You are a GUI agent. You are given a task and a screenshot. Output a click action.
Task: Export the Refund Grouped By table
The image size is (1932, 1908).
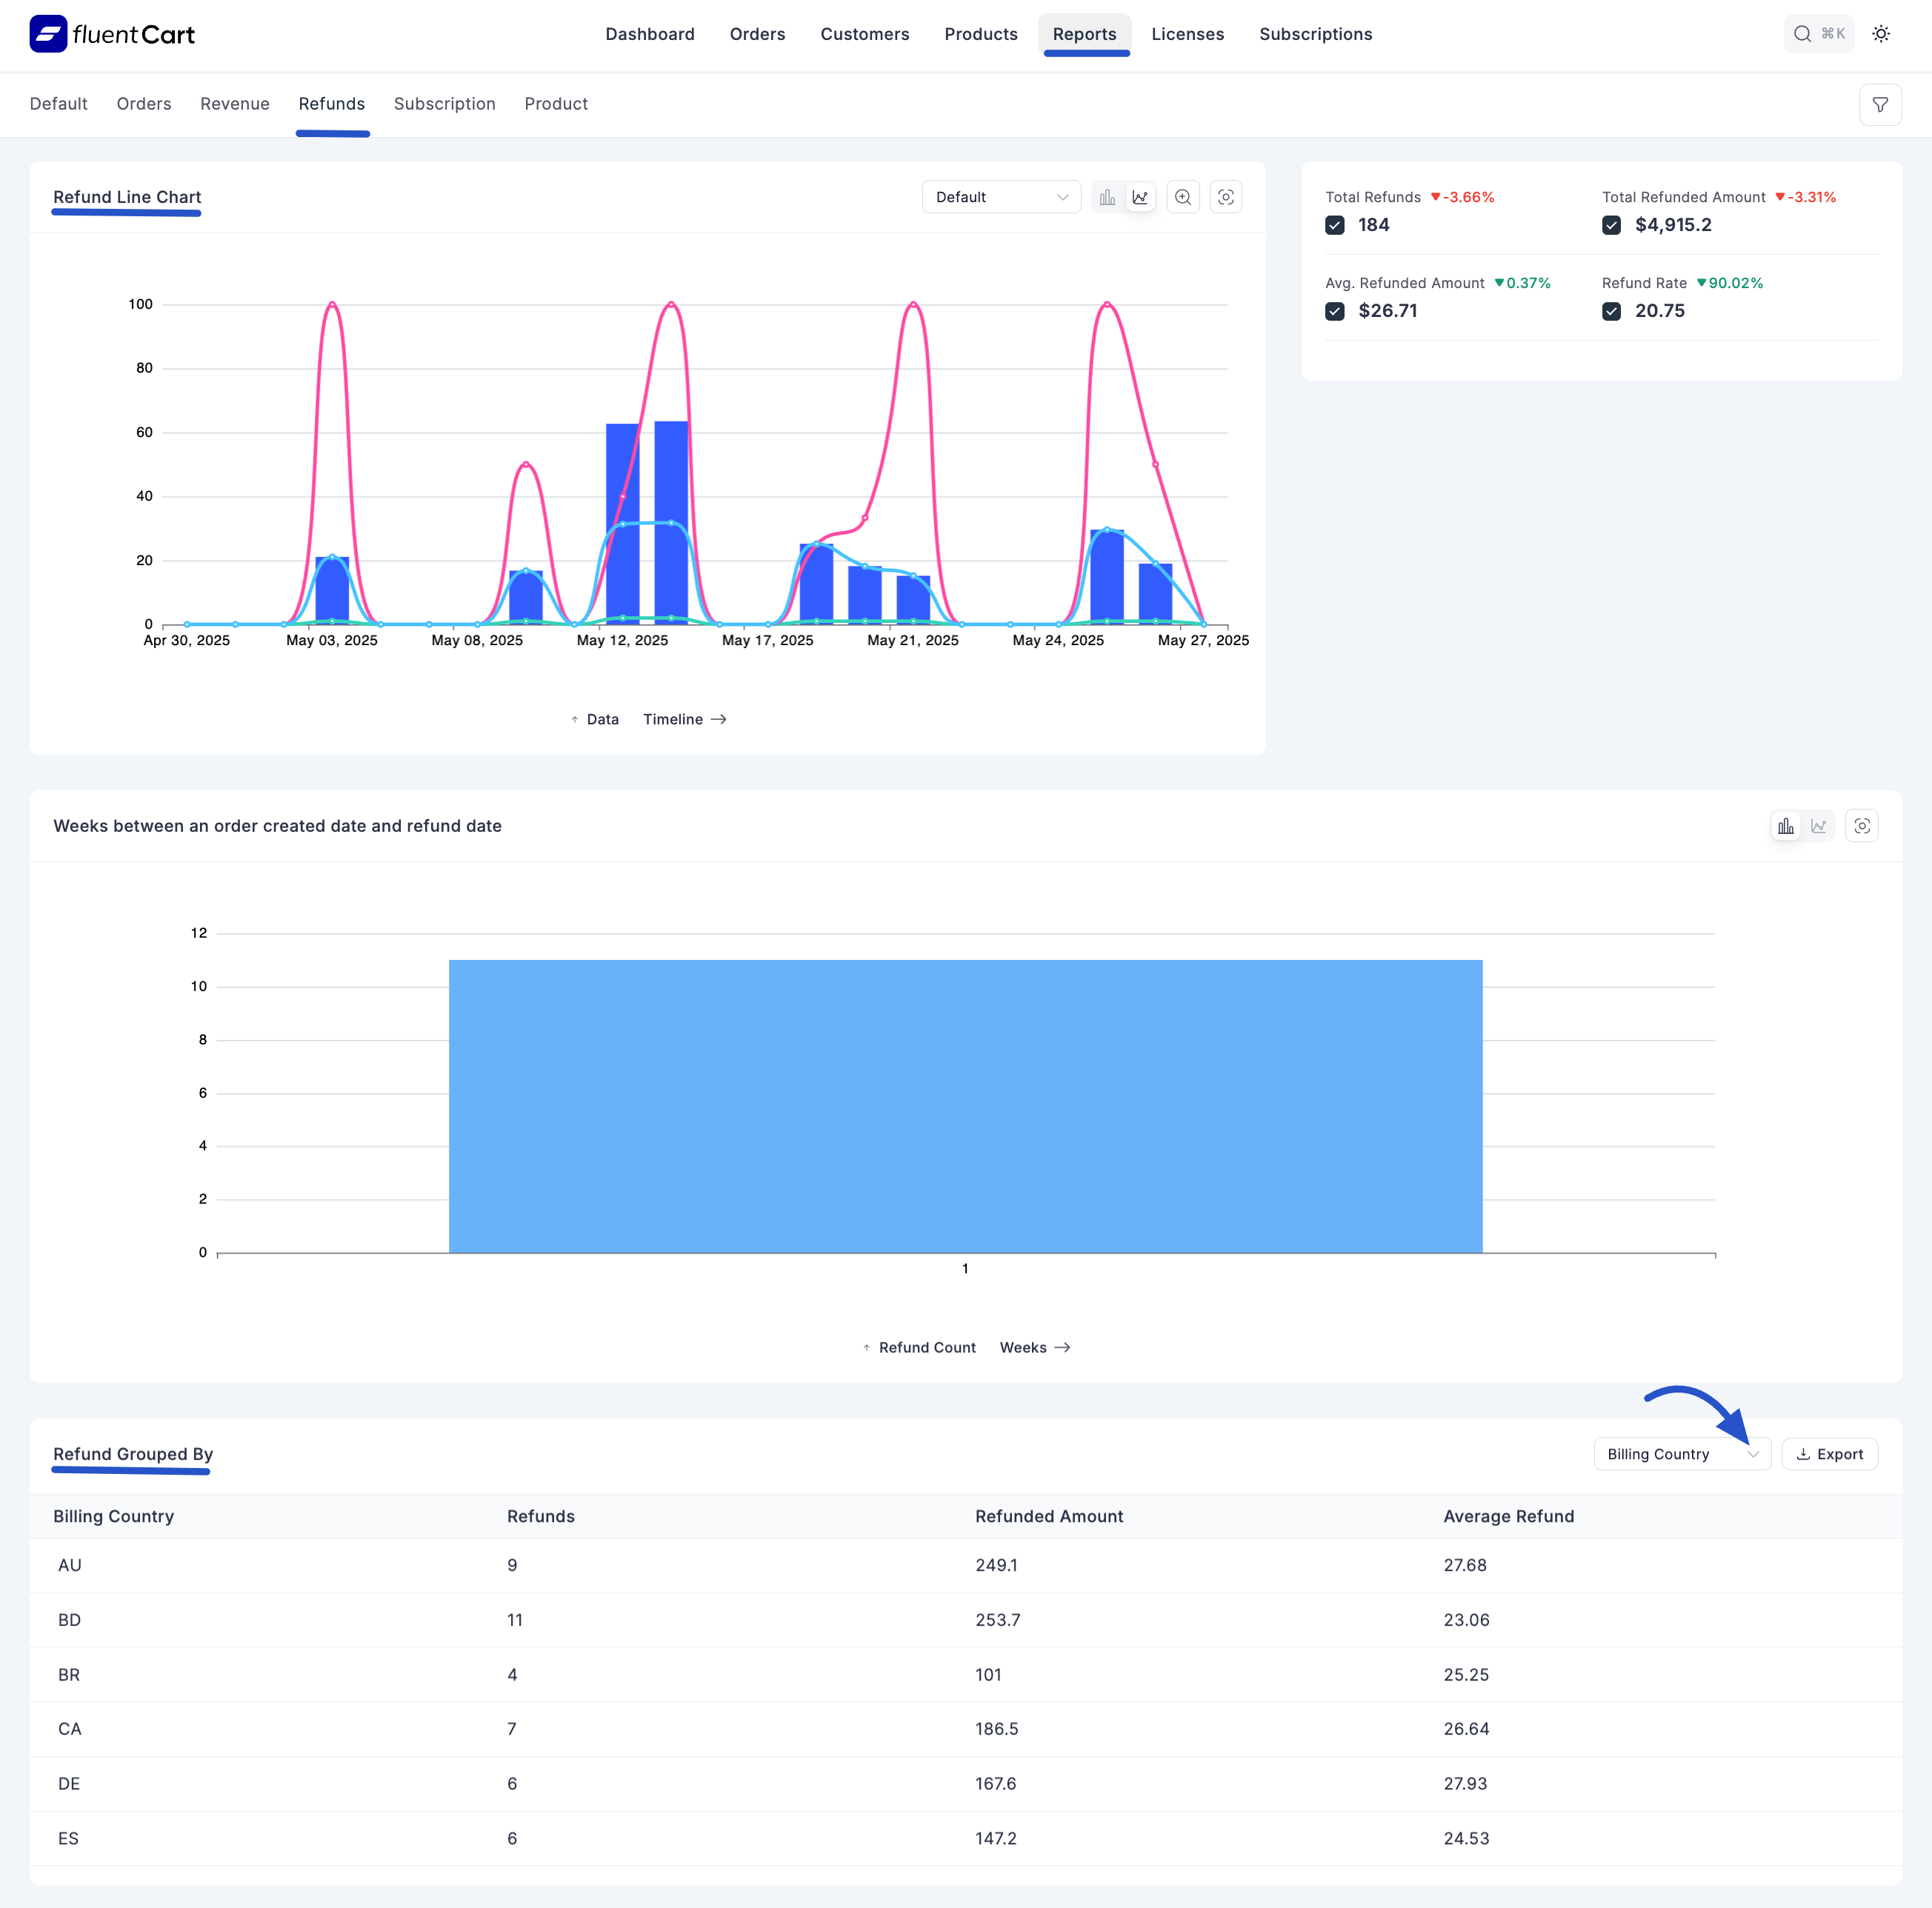pos(1830,1454)
